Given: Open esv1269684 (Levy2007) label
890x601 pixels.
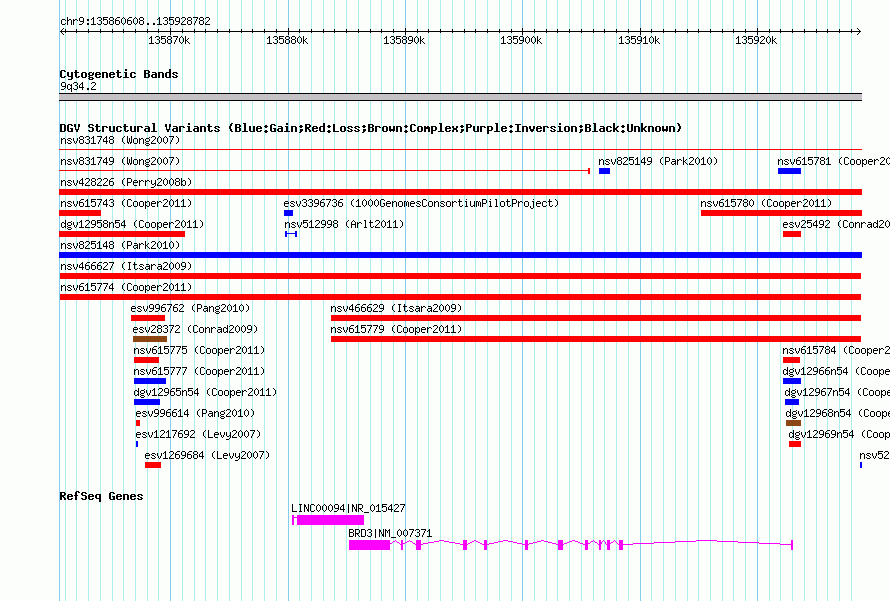Looking at the screenshot, I should (207, 455).
